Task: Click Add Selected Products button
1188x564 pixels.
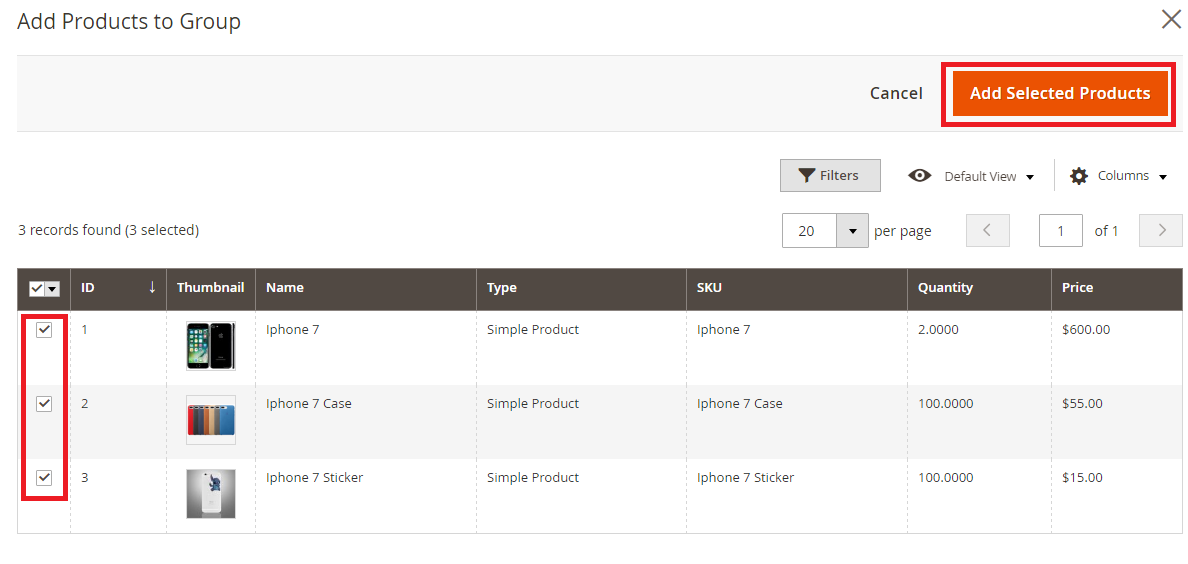Action: coord(1060,93)
